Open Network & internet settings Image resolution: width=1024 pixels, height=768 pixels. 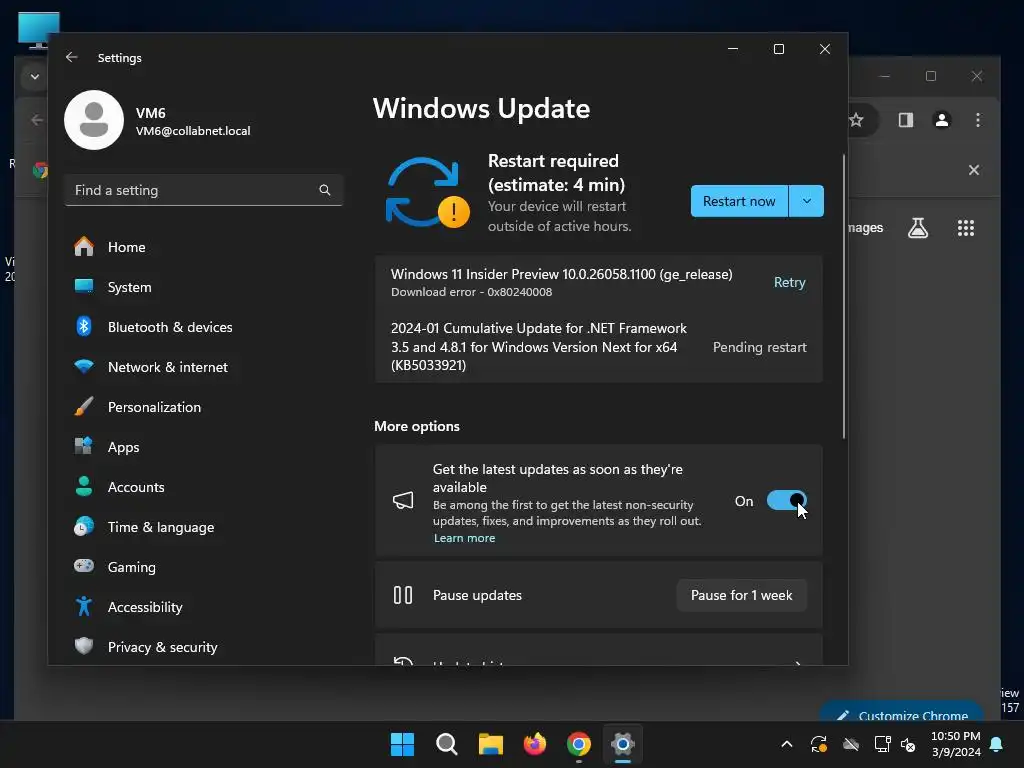(204, 366)
